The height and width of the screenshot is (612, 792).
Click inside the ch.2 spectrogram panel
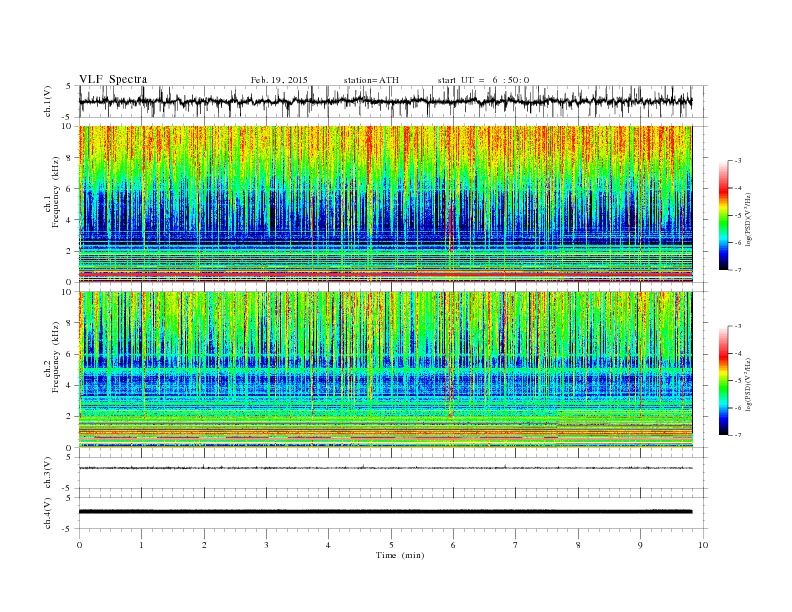tap(385, 369)
